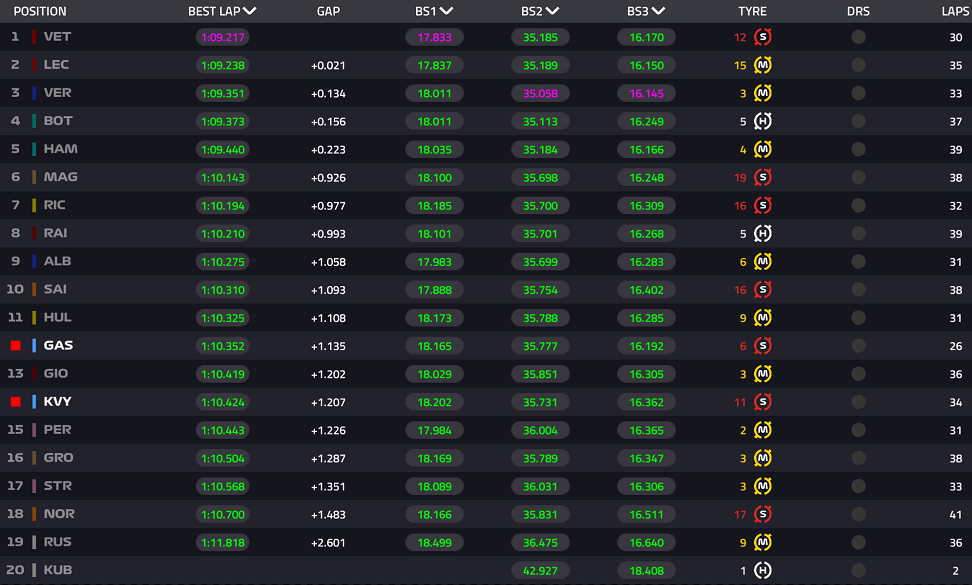
Task: Click Bottas's hard tyre icon
Action: (x=762, y=121)
